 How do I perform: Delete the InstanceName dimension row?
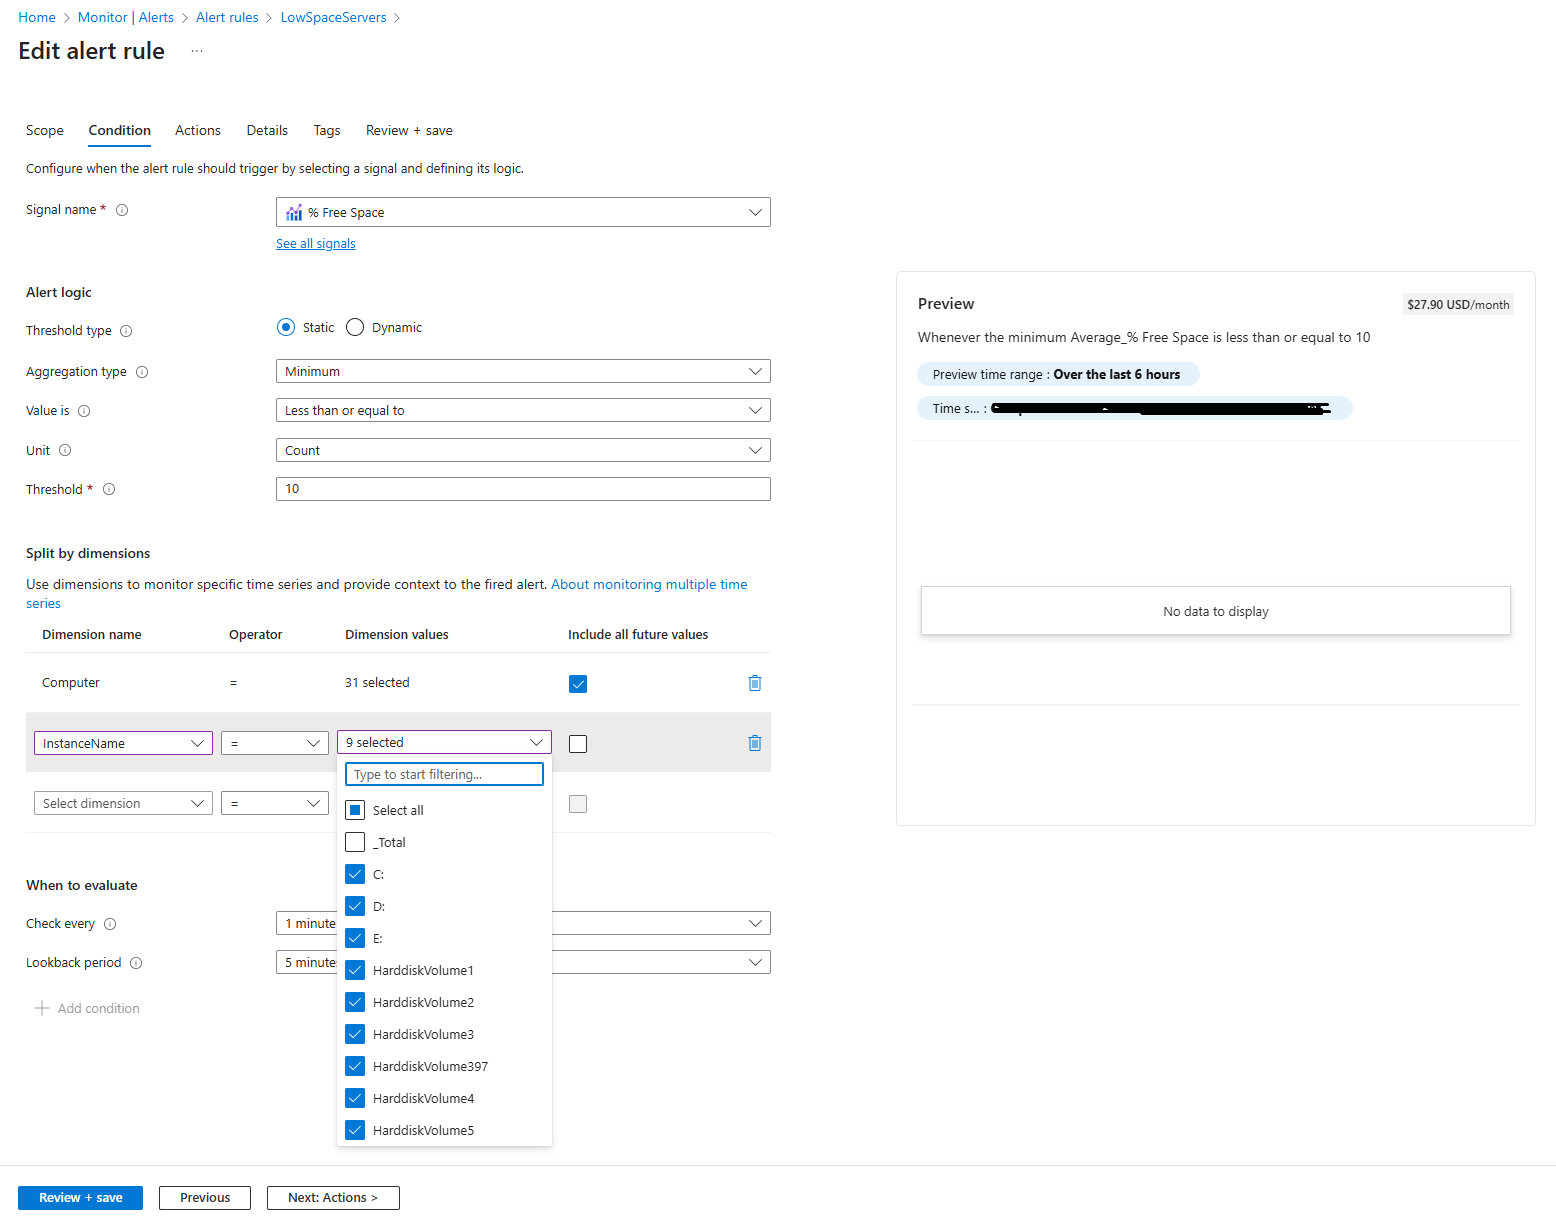coord(755,743)
